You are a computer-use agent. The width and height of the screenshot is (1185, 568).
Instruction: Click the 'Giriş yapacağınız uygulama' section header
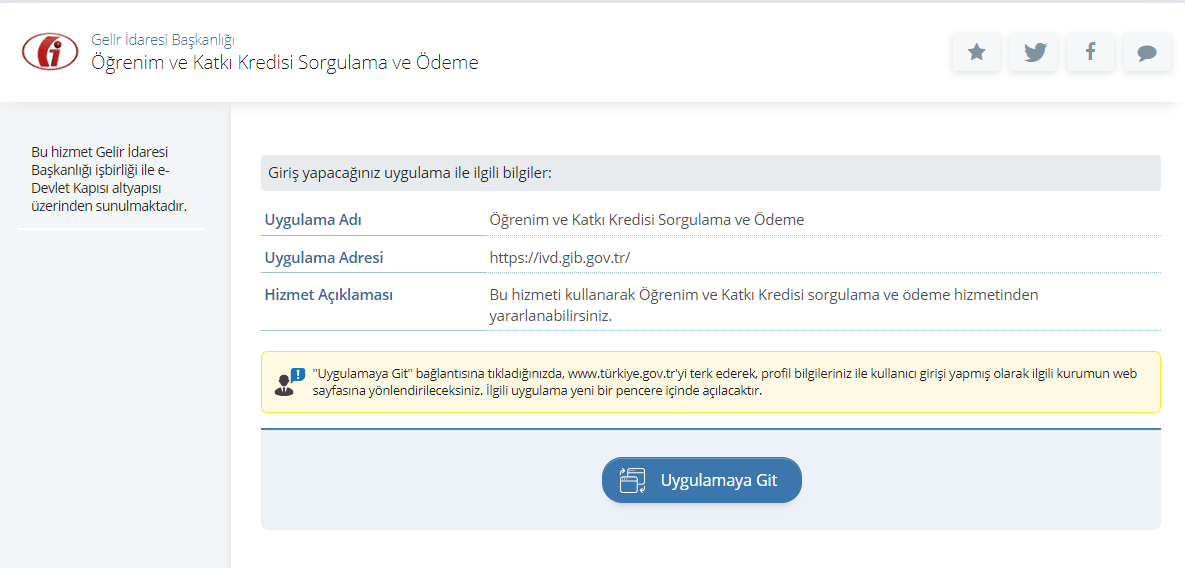click(x=410, y=173)
